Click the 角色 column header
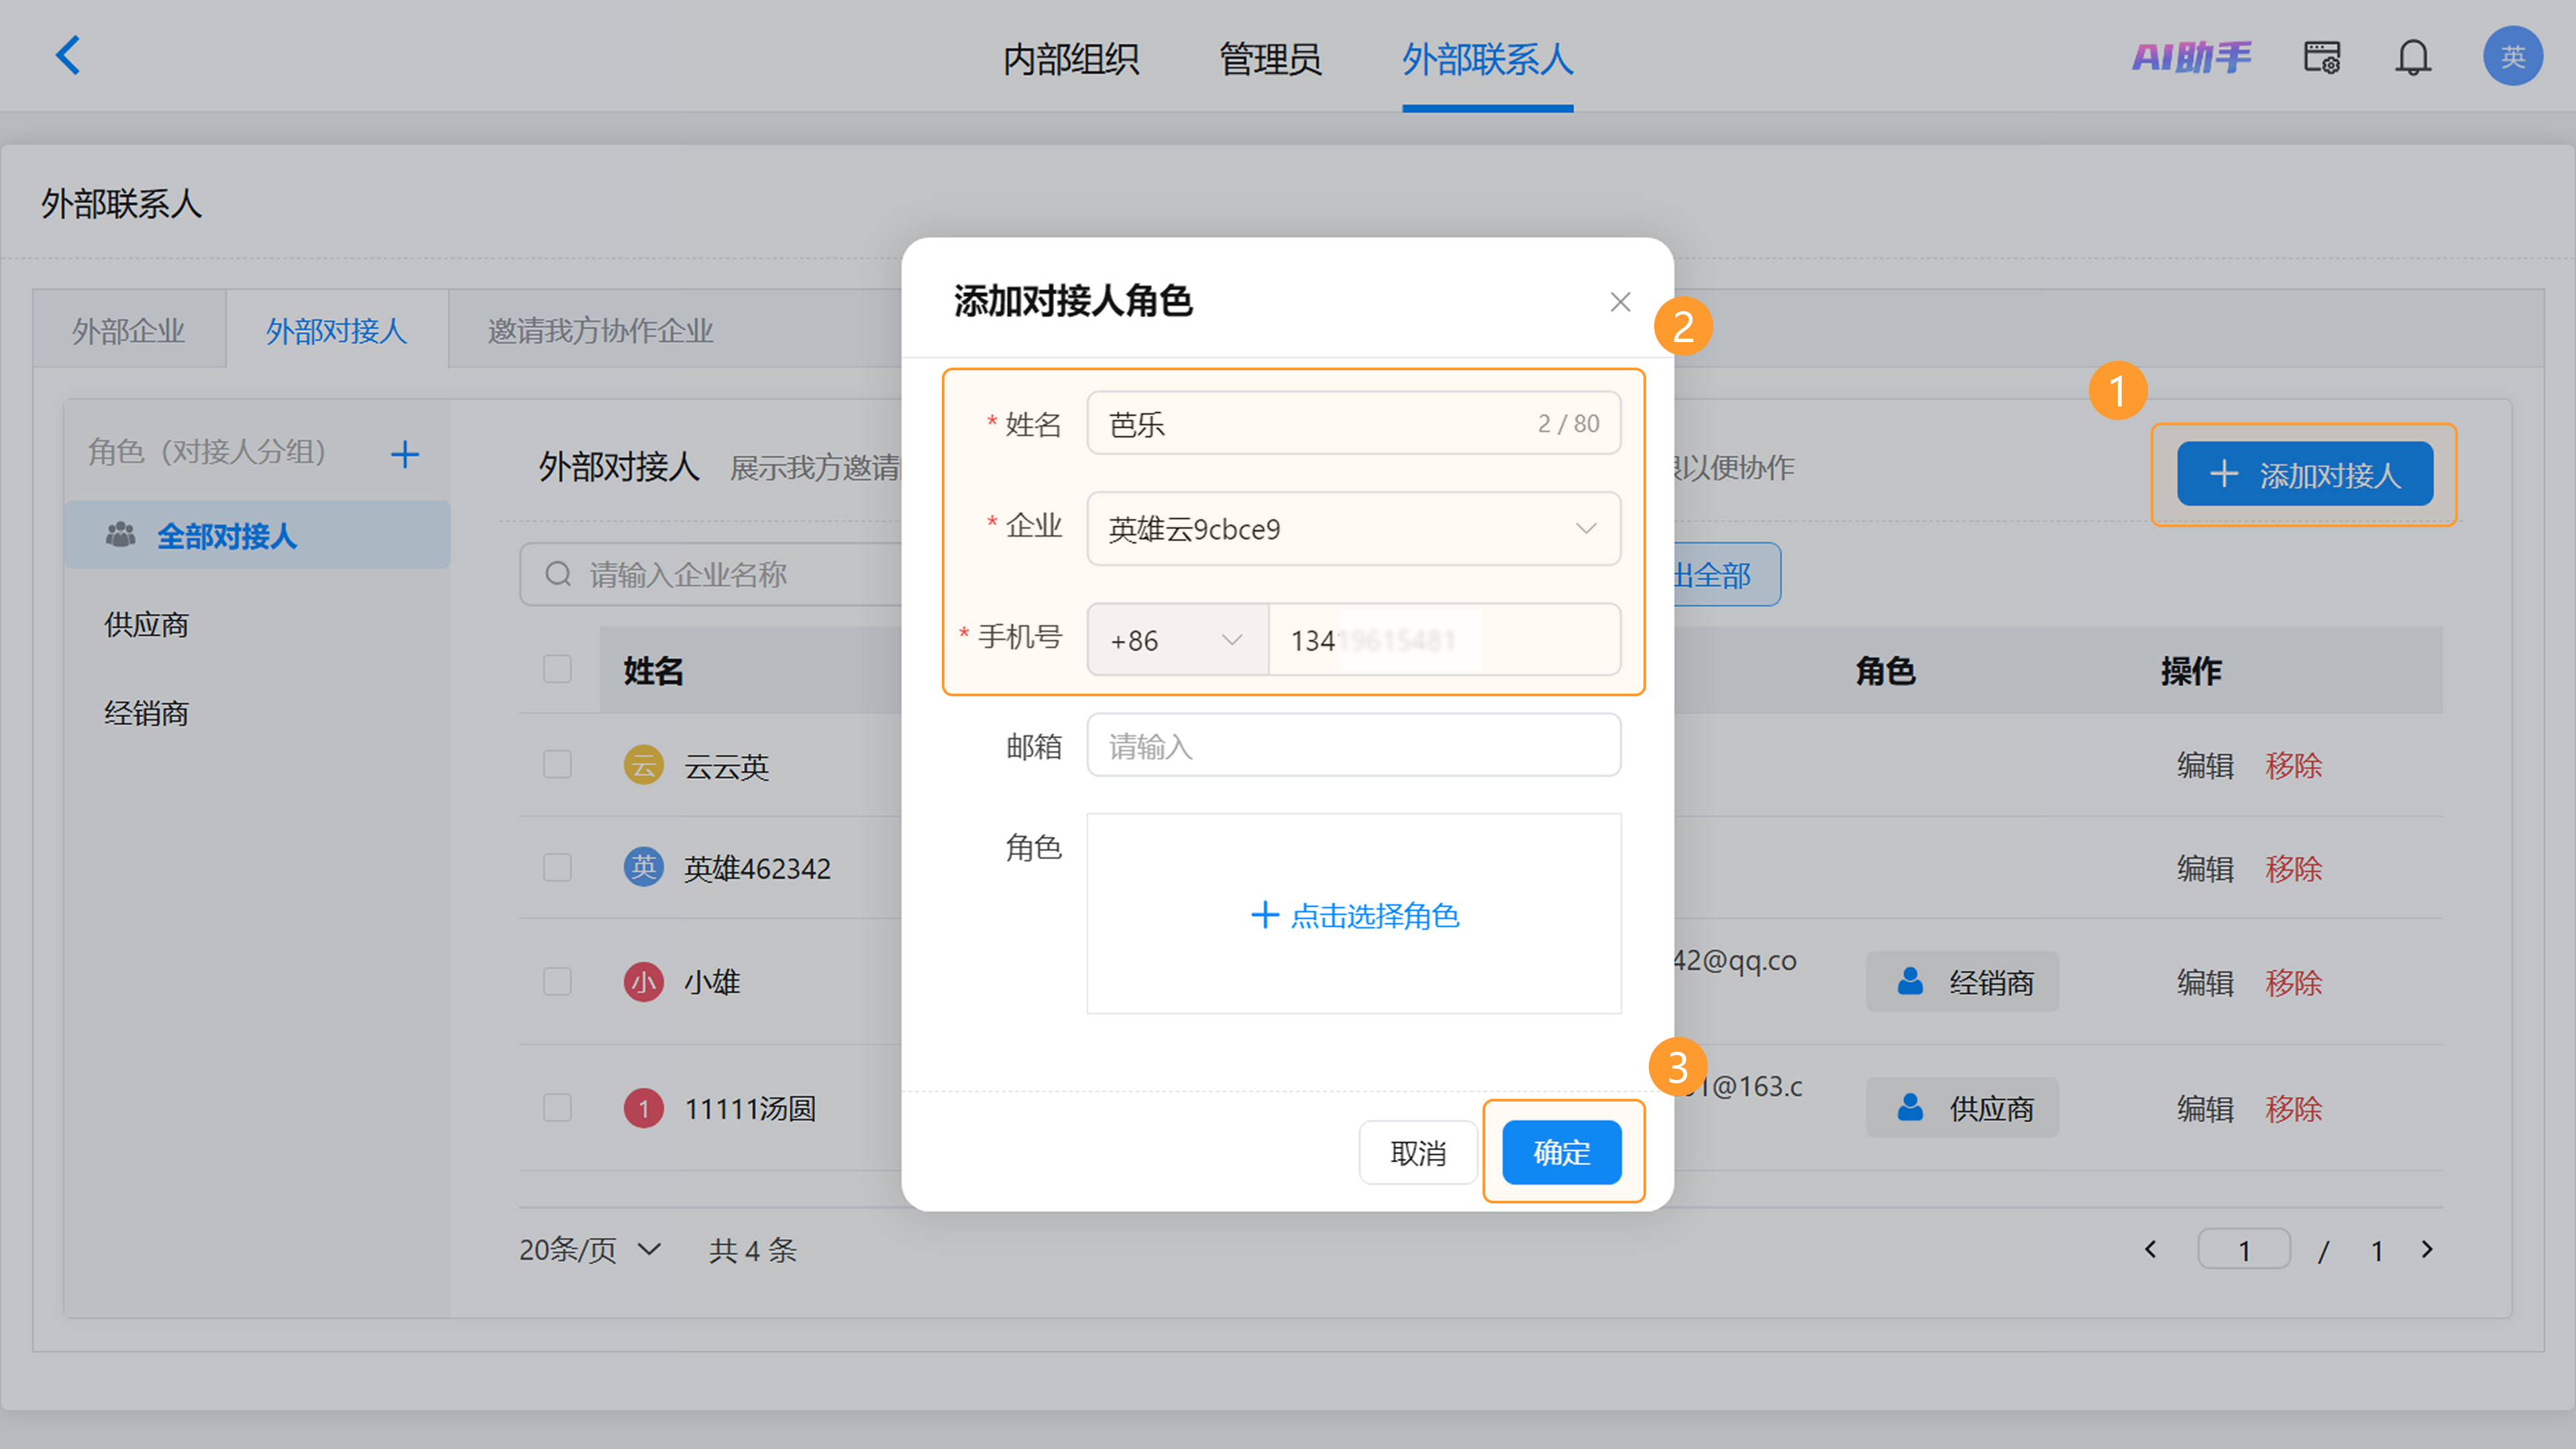 click(1886, 670)
